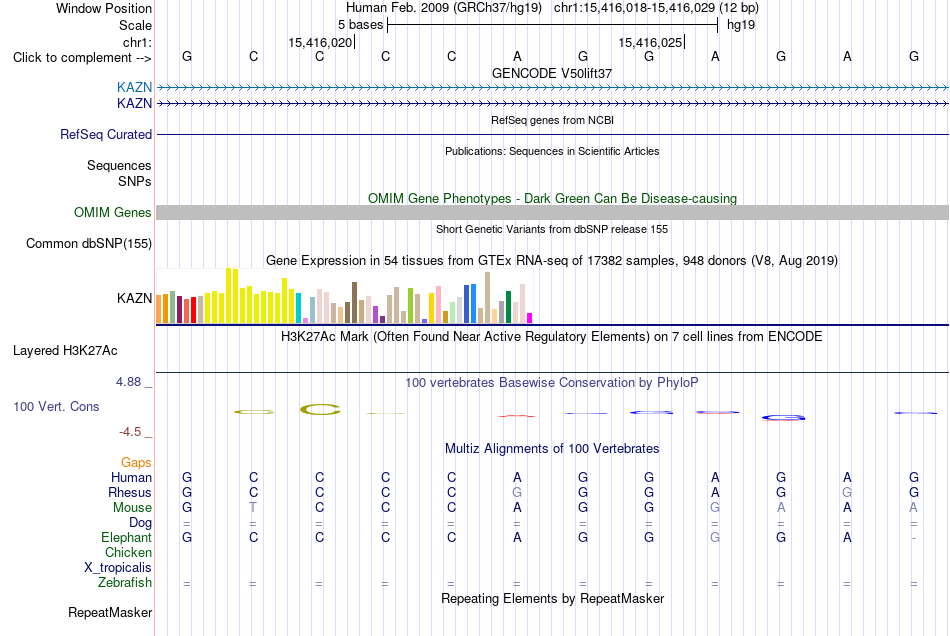
Task: Click the RepeatMasker track label
Action: tap(110, 612)
